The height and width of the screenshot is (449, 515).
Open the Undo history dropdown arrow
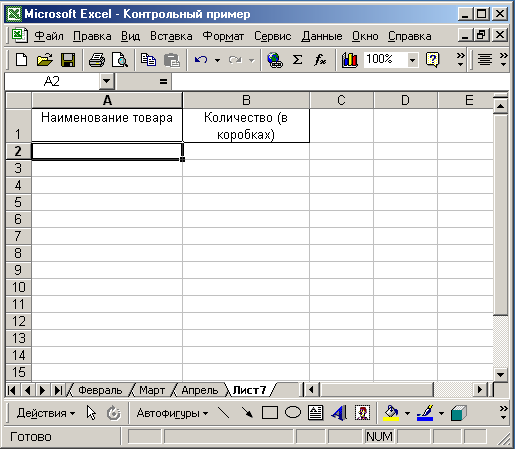tap(217, 60)
